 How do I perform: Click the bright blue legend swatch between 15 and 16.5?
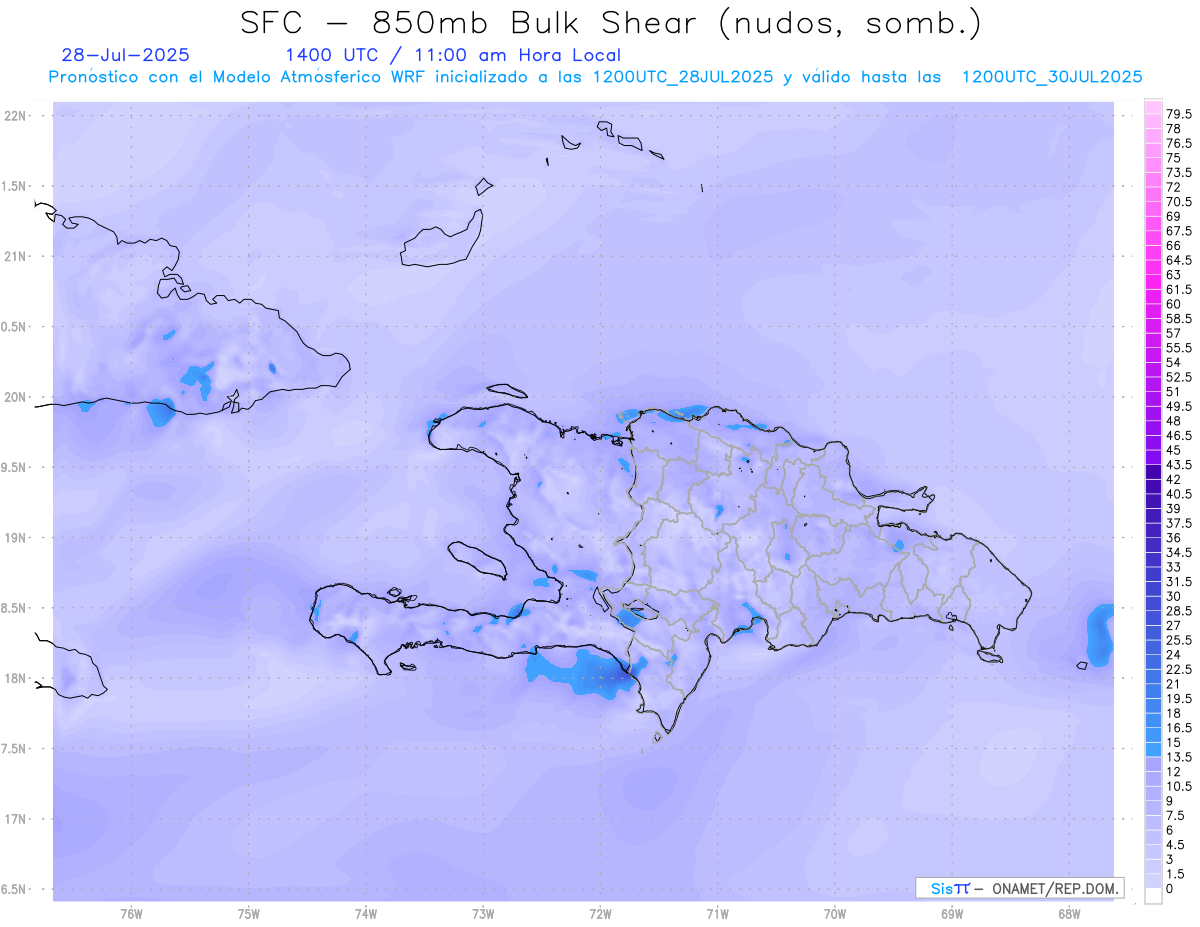1153,735
